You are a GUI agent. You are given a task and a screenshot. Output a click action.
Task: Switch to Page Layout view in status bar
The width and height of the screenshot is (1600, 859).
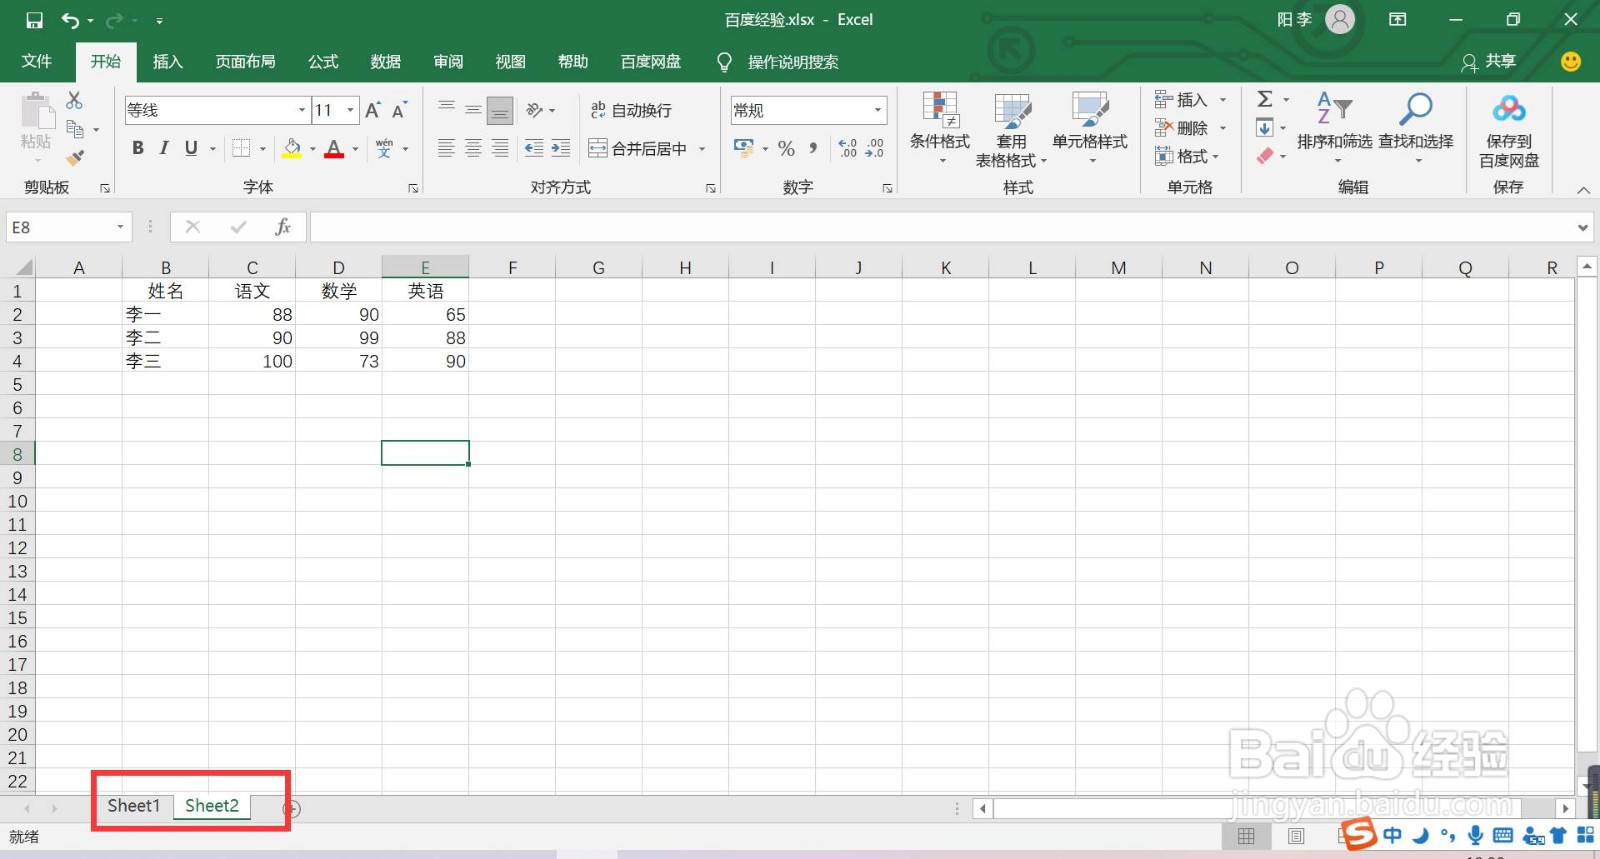pyautogui.click(x=1296, y=836)
